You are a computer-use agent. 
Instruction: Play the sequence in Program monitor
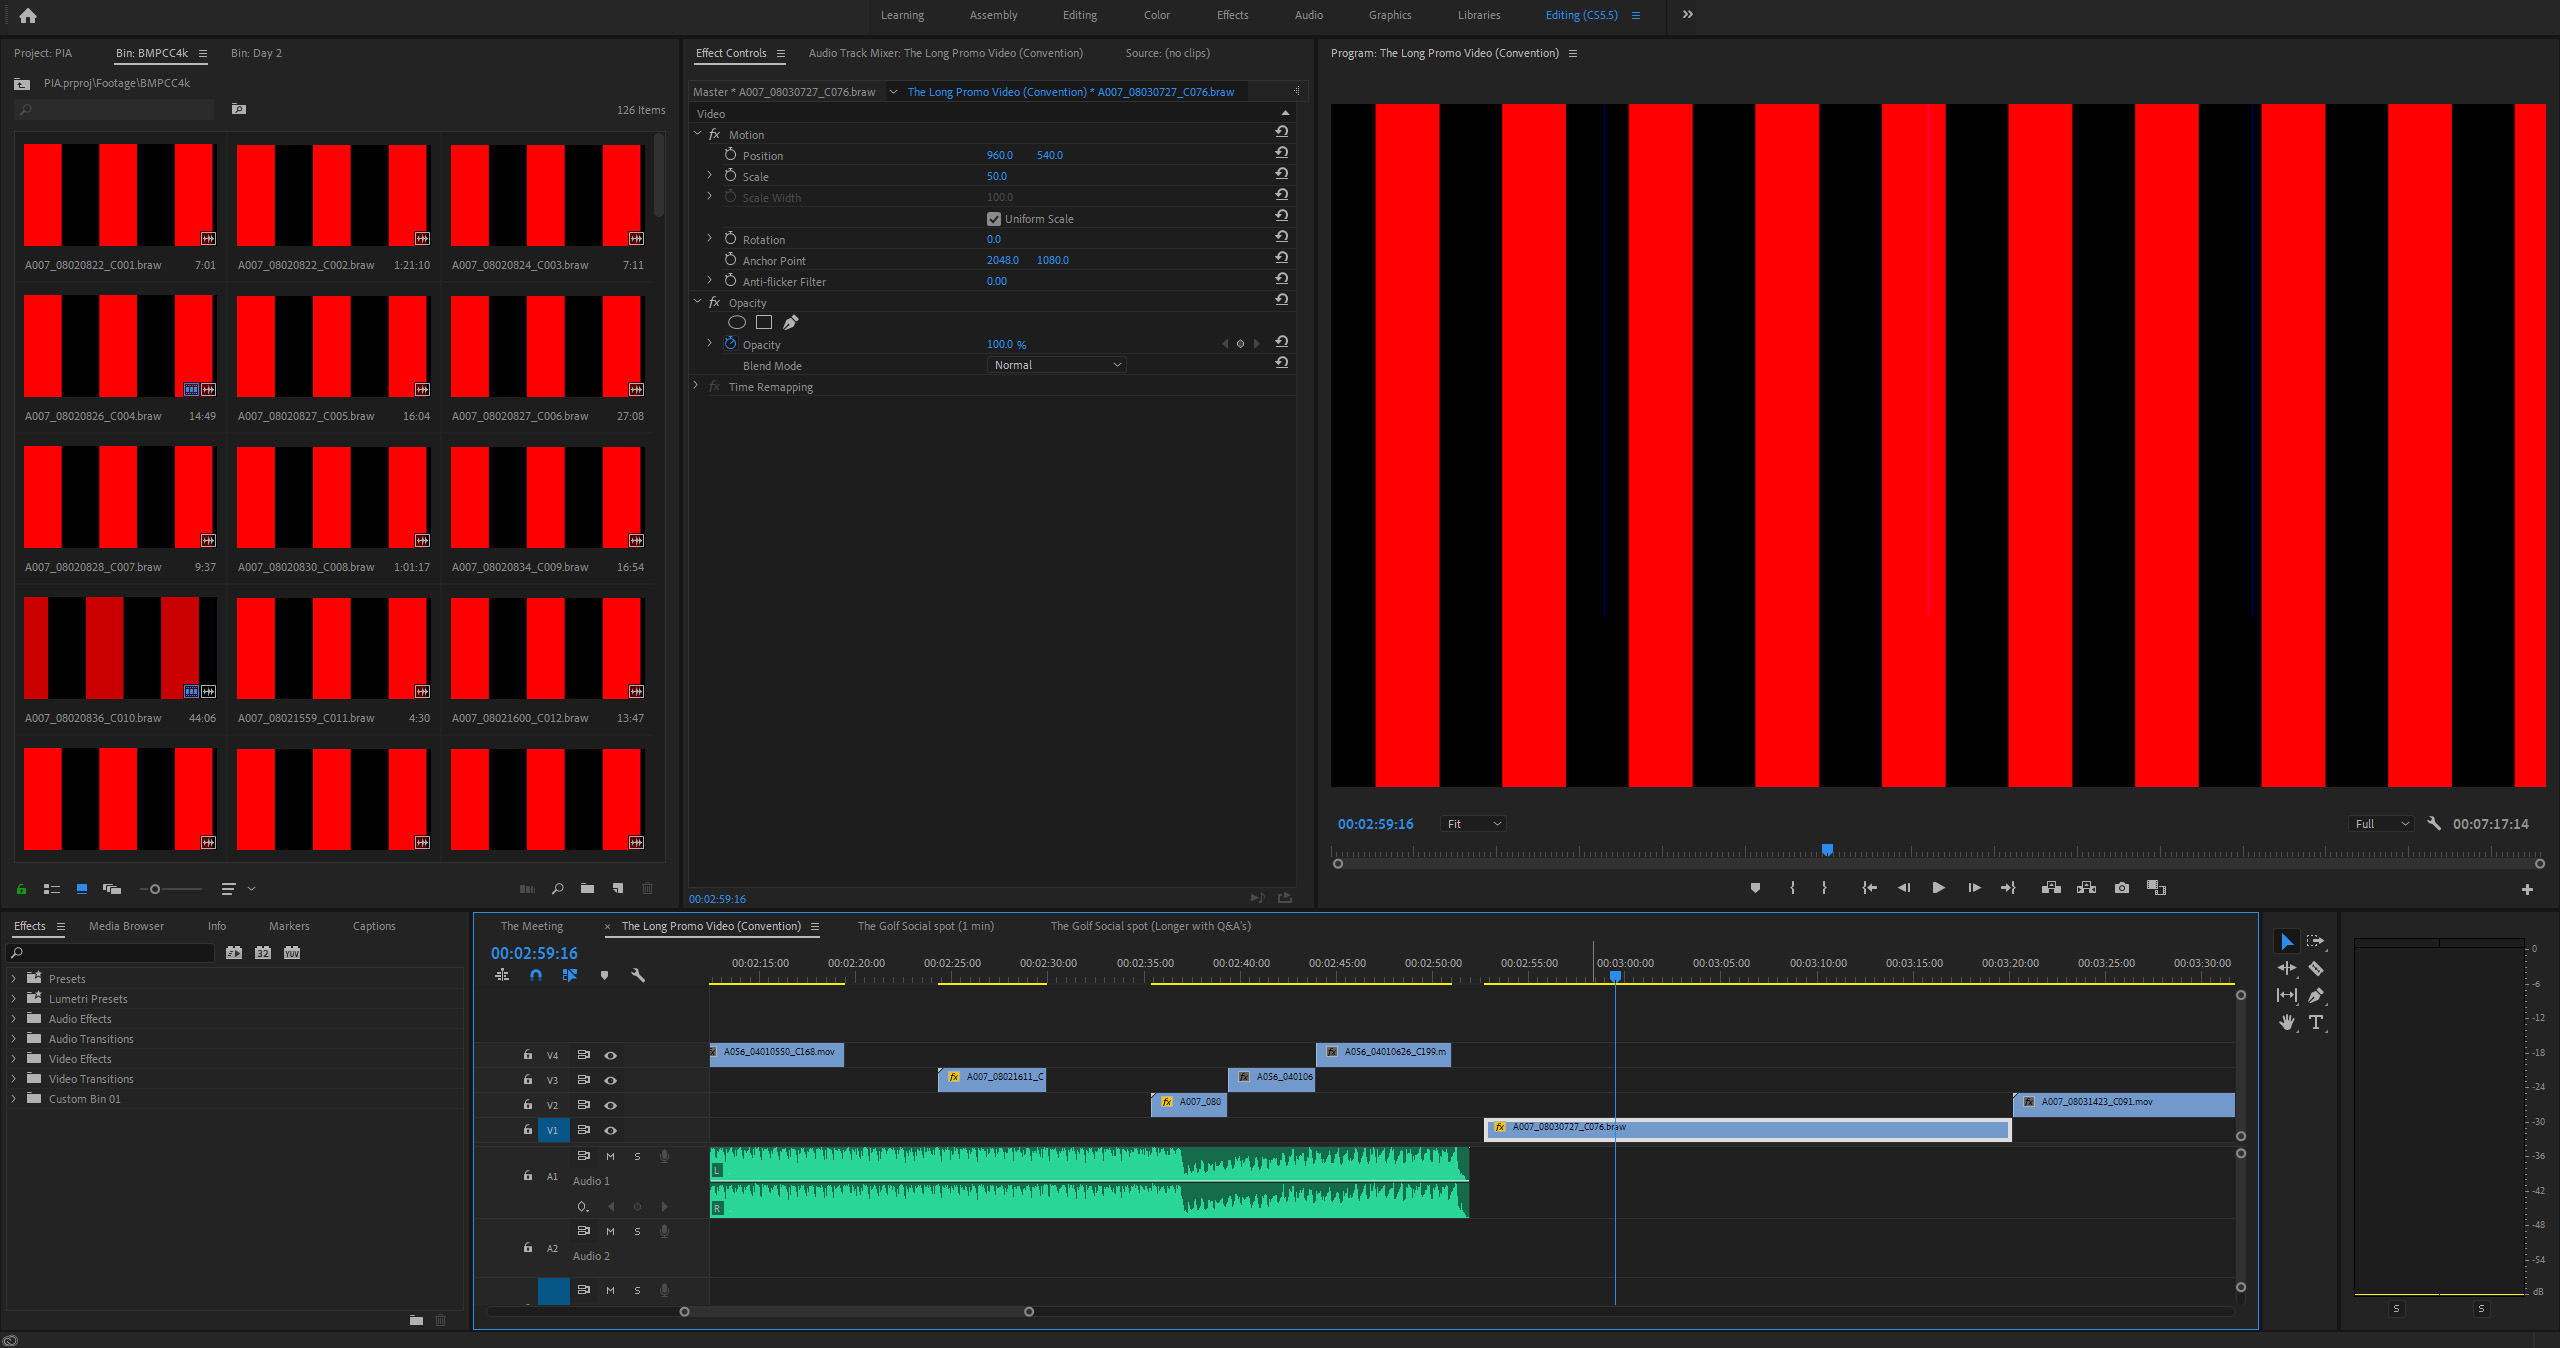coord(1938,888)
